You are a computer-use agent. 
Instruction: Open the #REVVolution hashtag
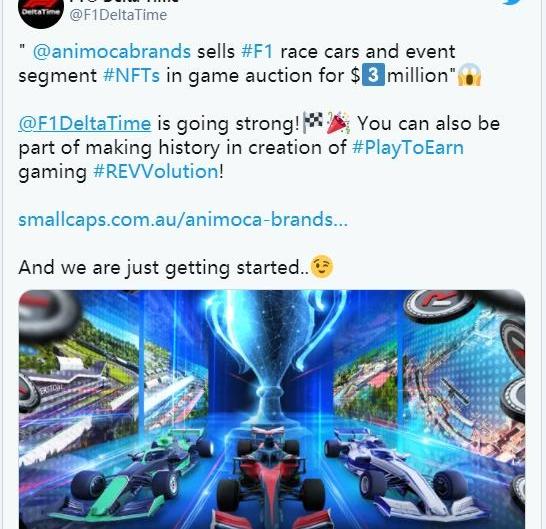[x=156, y=171]
